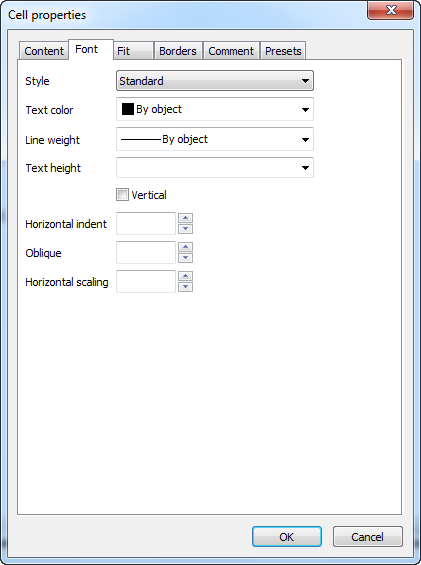Expand the Text height combo box
The height and width of the screenshot is (565, 421).
pos(215,168)
